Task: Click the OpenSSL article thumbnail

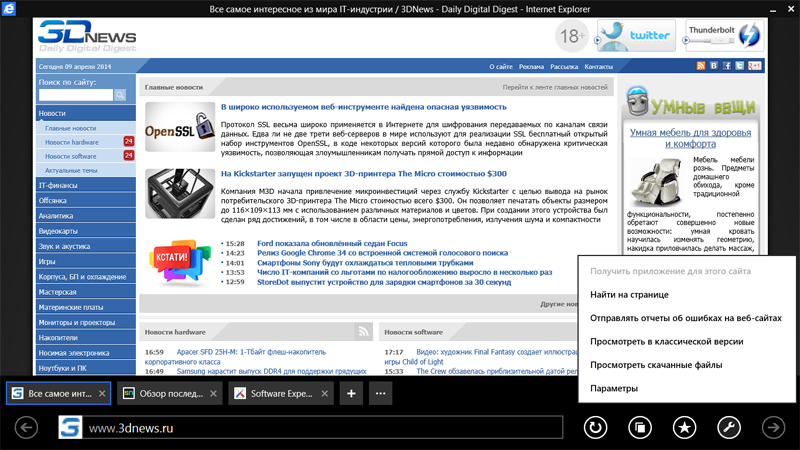Action: [x=180, y=127]
